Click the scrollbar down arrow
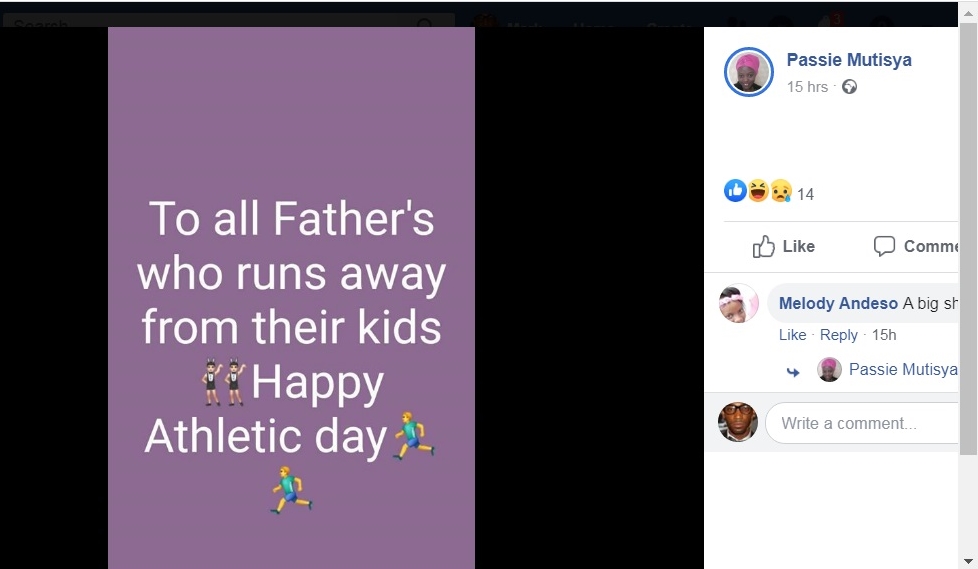This screenshot has width=978, height=569. (x=968, y=562)
